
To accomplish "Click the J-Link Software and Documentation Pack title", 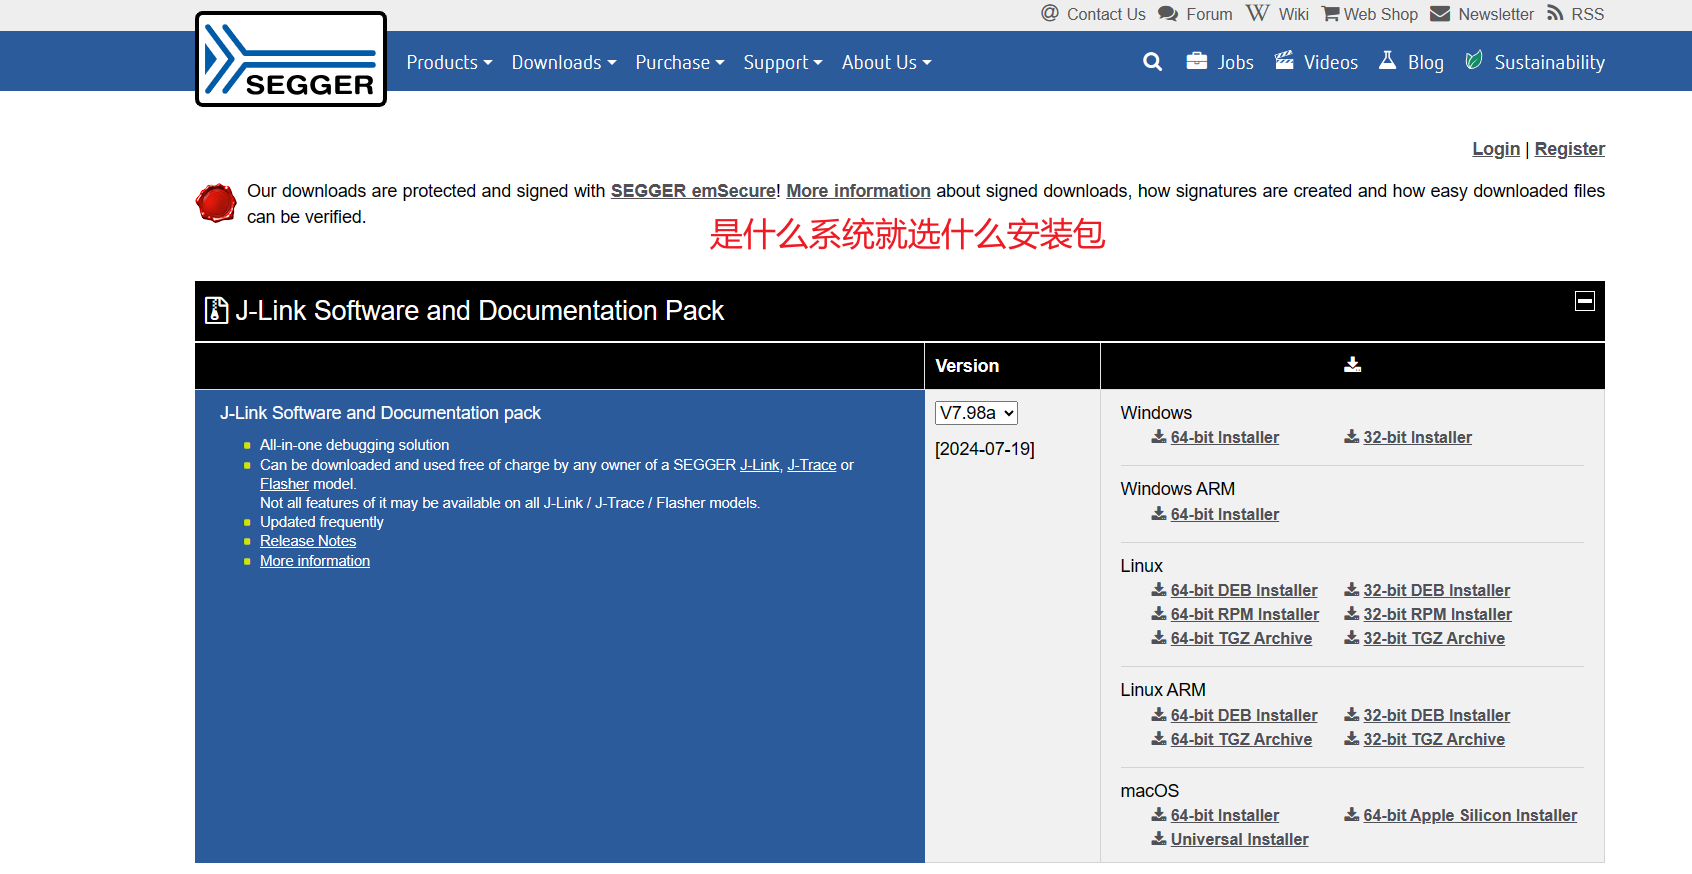I will pyautogui.click(x=479, y=311).
